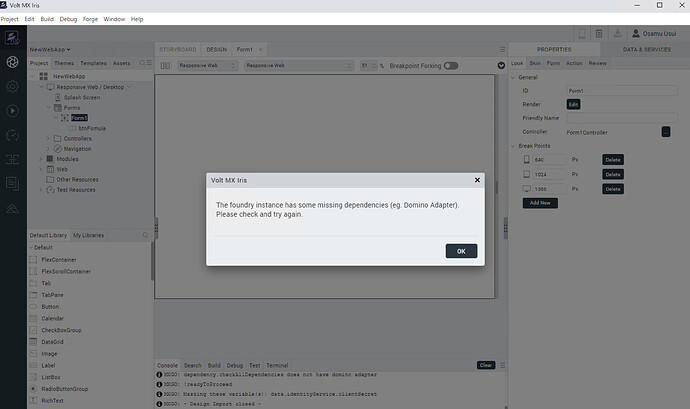The image size is (690, 409).
Task: Expand the Test Resources node
Action: tap(41, 190)
